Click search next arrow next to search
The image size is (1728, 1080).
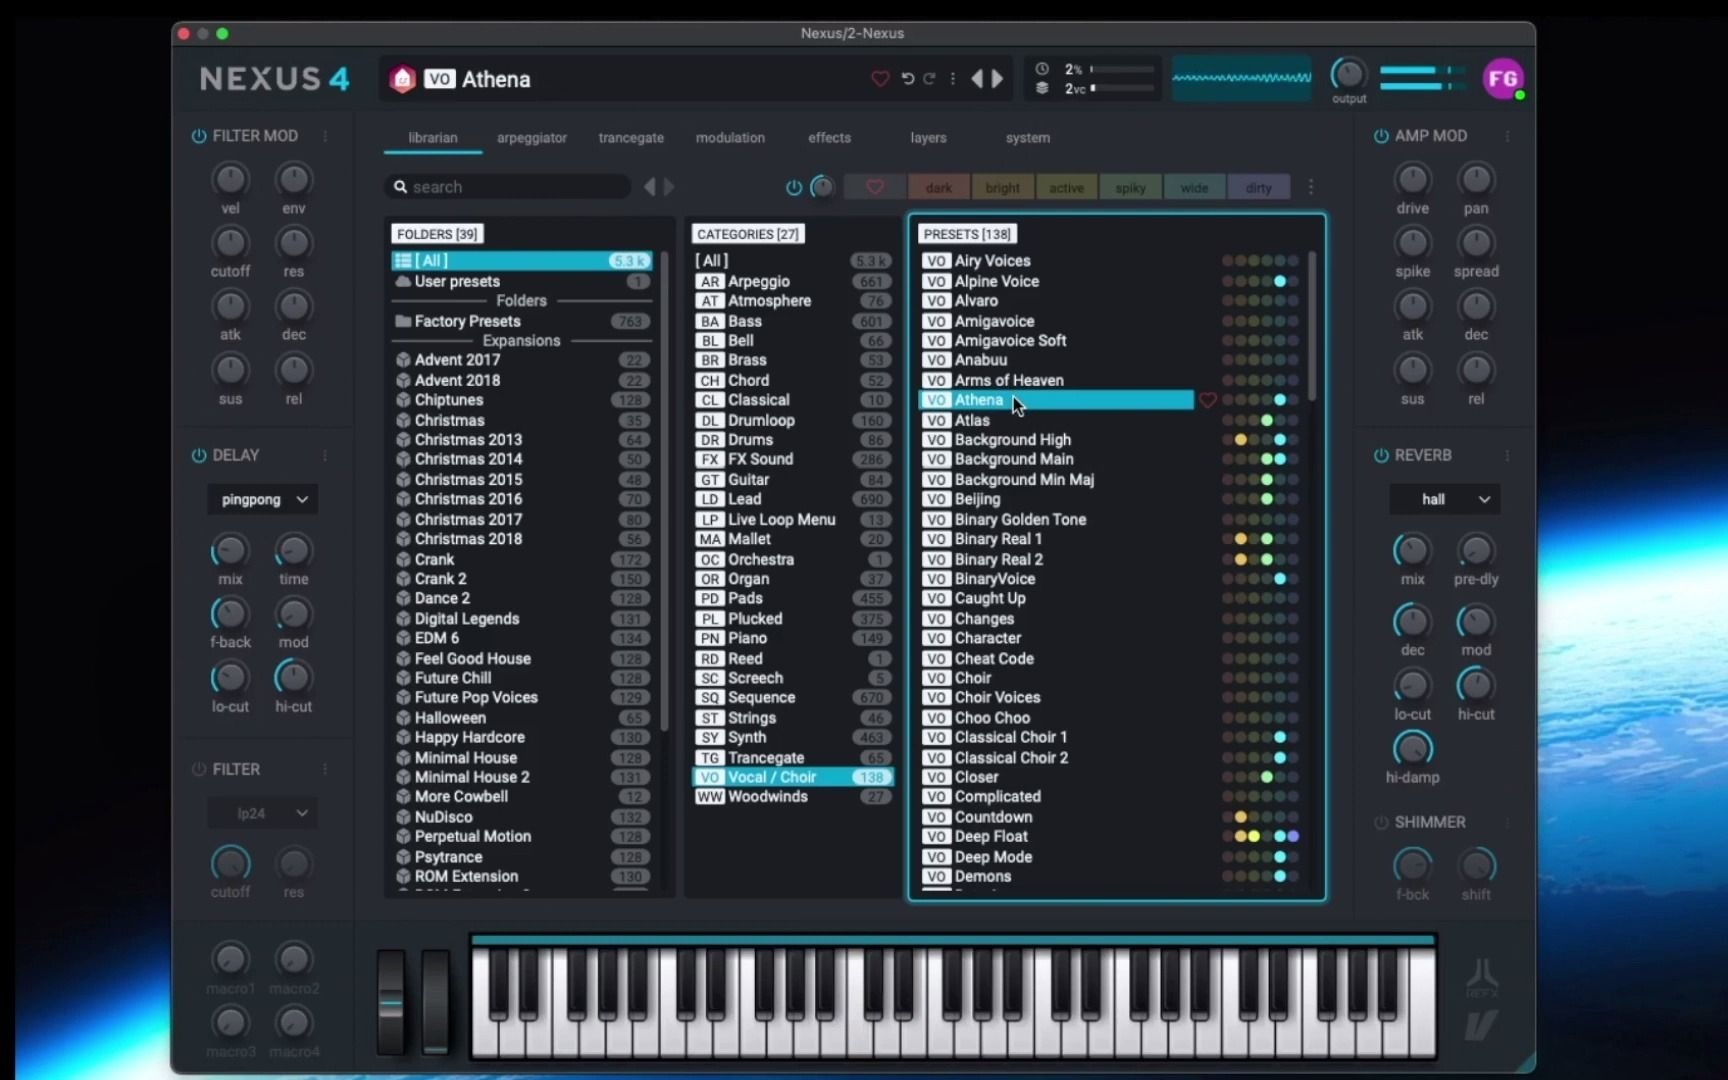[x=669, y=187]
